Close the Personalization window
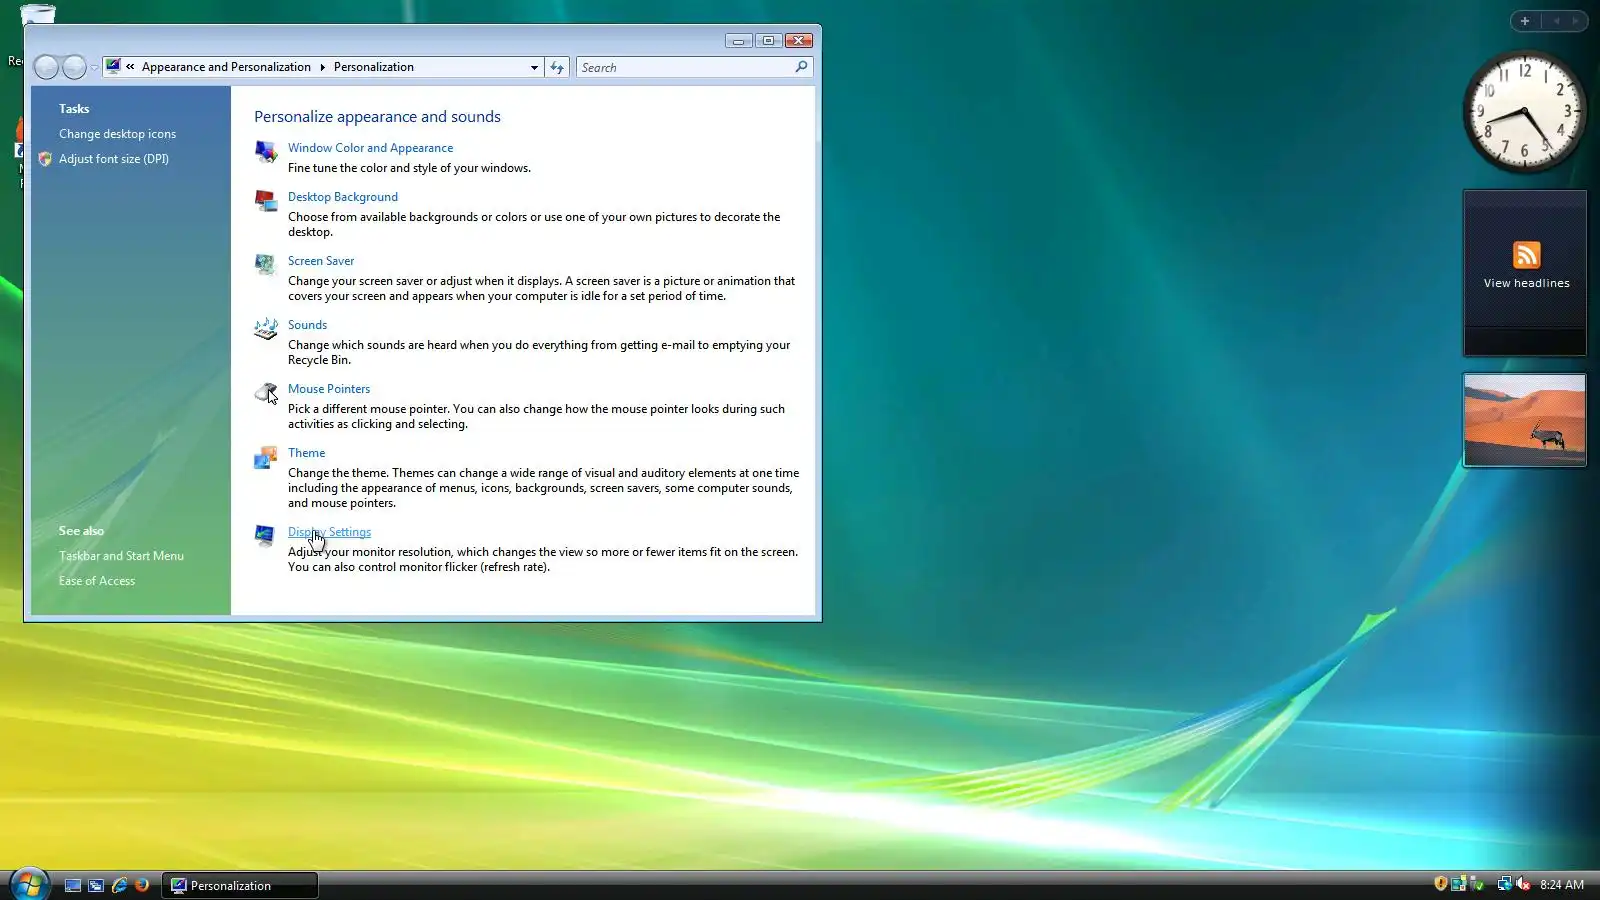Image resolution: width=1600 pixels, height=900 pixels. point(798,41)
